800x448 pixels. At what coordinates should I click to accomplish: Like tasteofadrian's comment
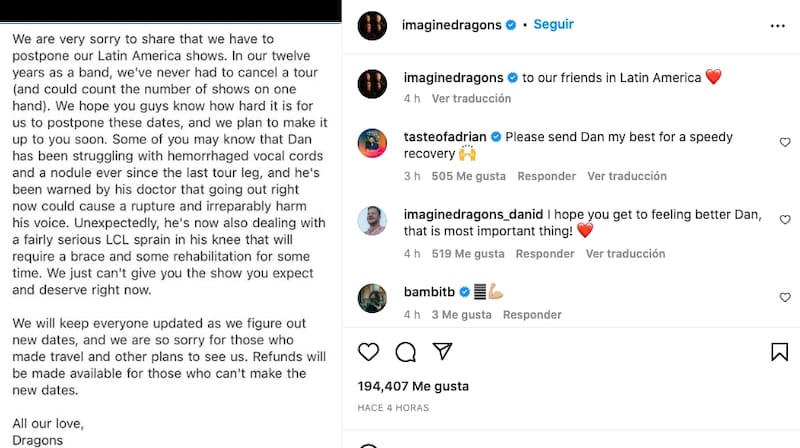(x=784, y=143)
